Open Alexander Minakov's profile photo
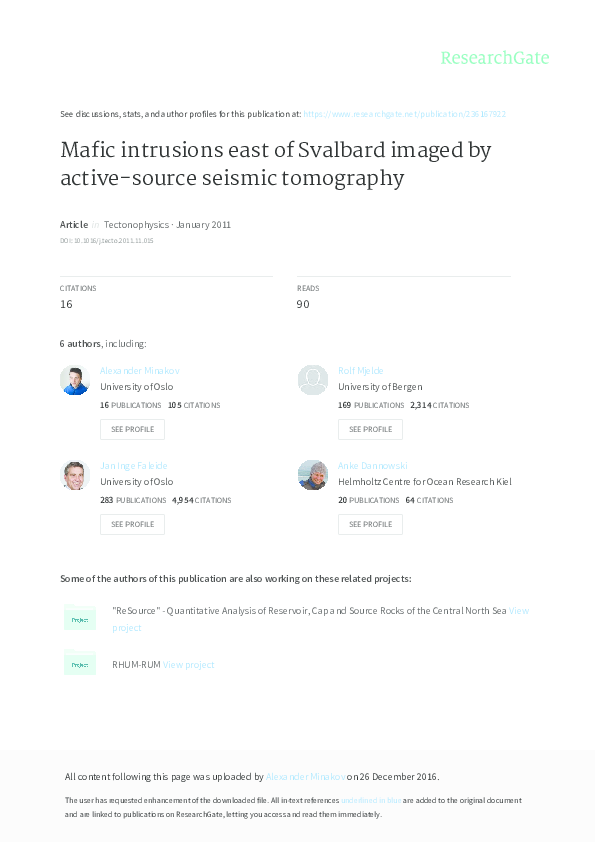 [x=75, y=380]
